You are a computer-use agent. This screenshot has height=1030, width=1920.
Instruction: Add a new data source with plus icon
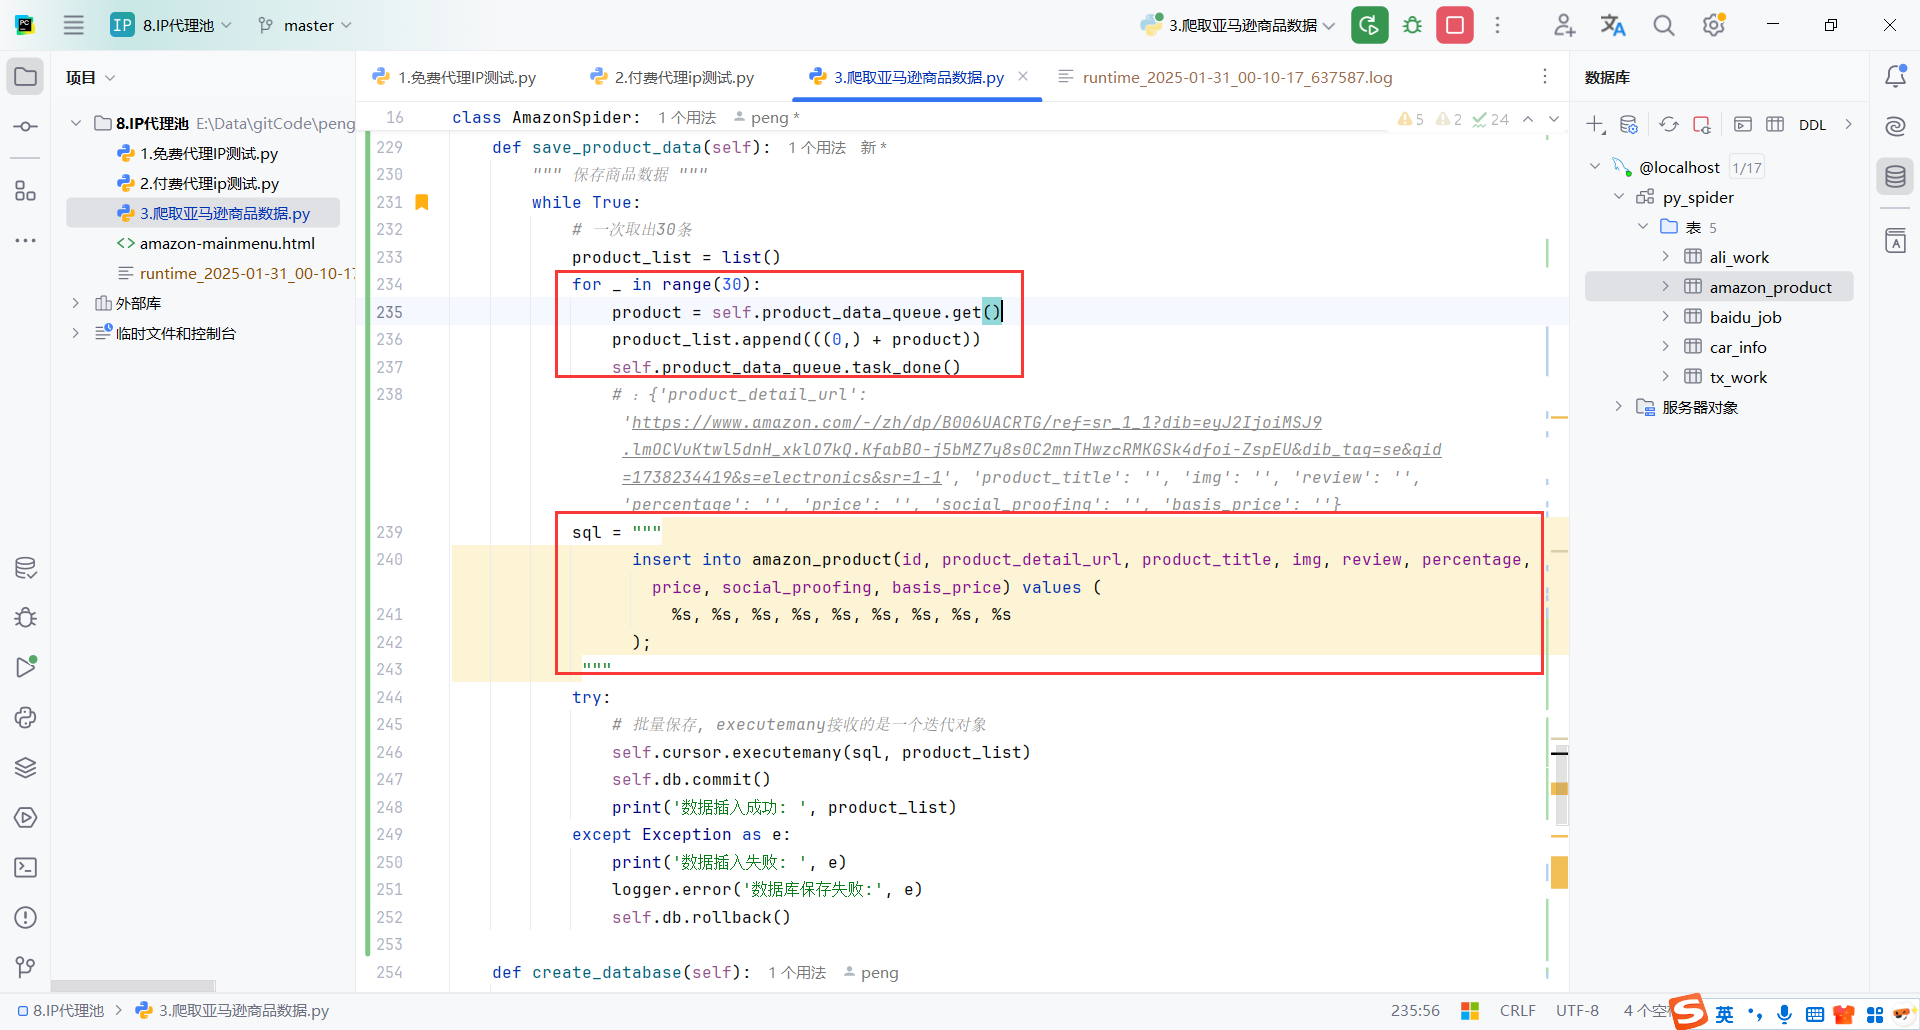[x=1595, y=125]
